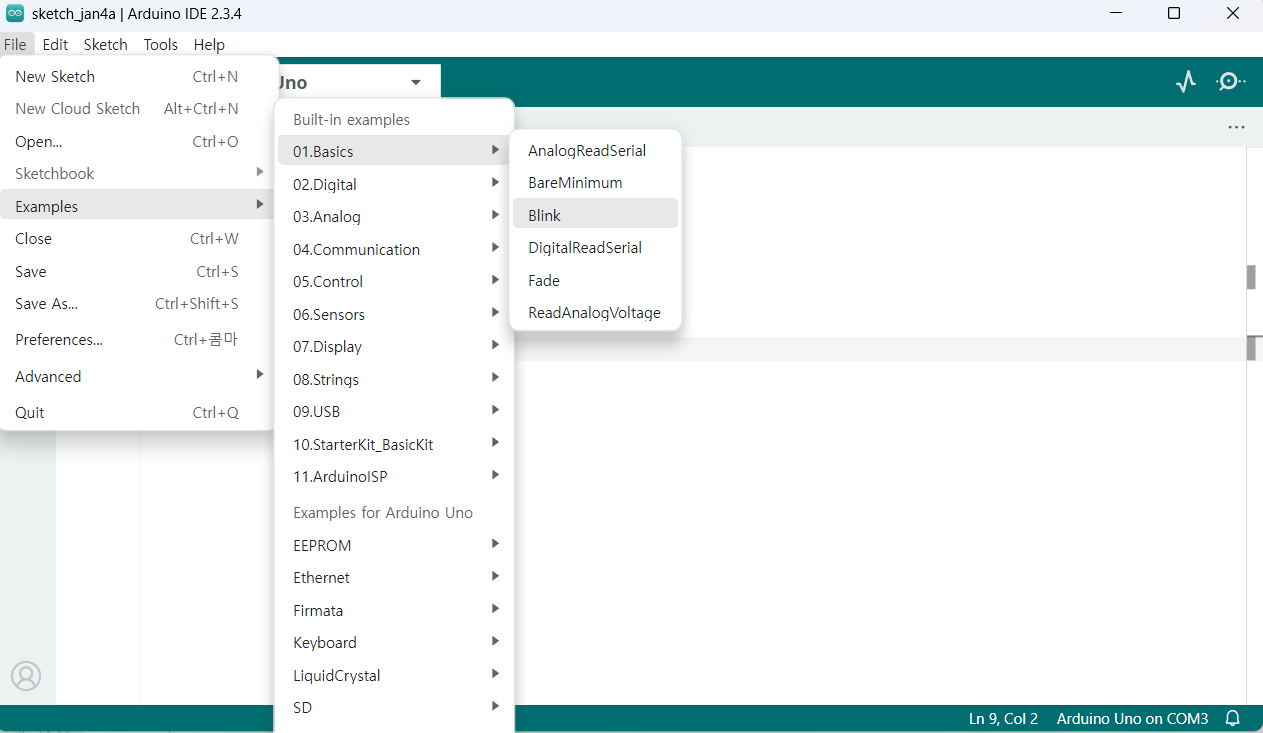The width and height of the screenshot is (1263, 733).
Task: Open the Fade example
Action: pyautogui.click(x=595, y=280)
